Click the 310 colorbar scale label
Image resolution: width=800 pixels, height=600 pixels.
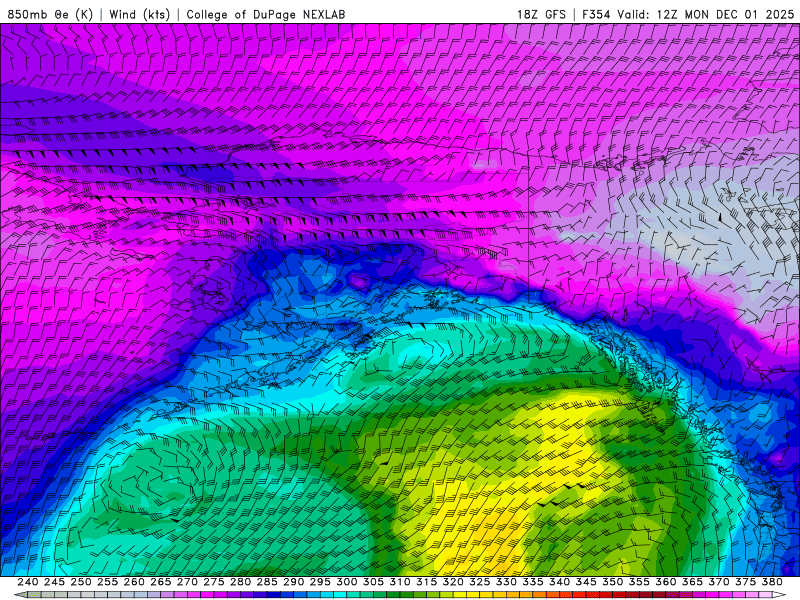click(x=400, y=582)
